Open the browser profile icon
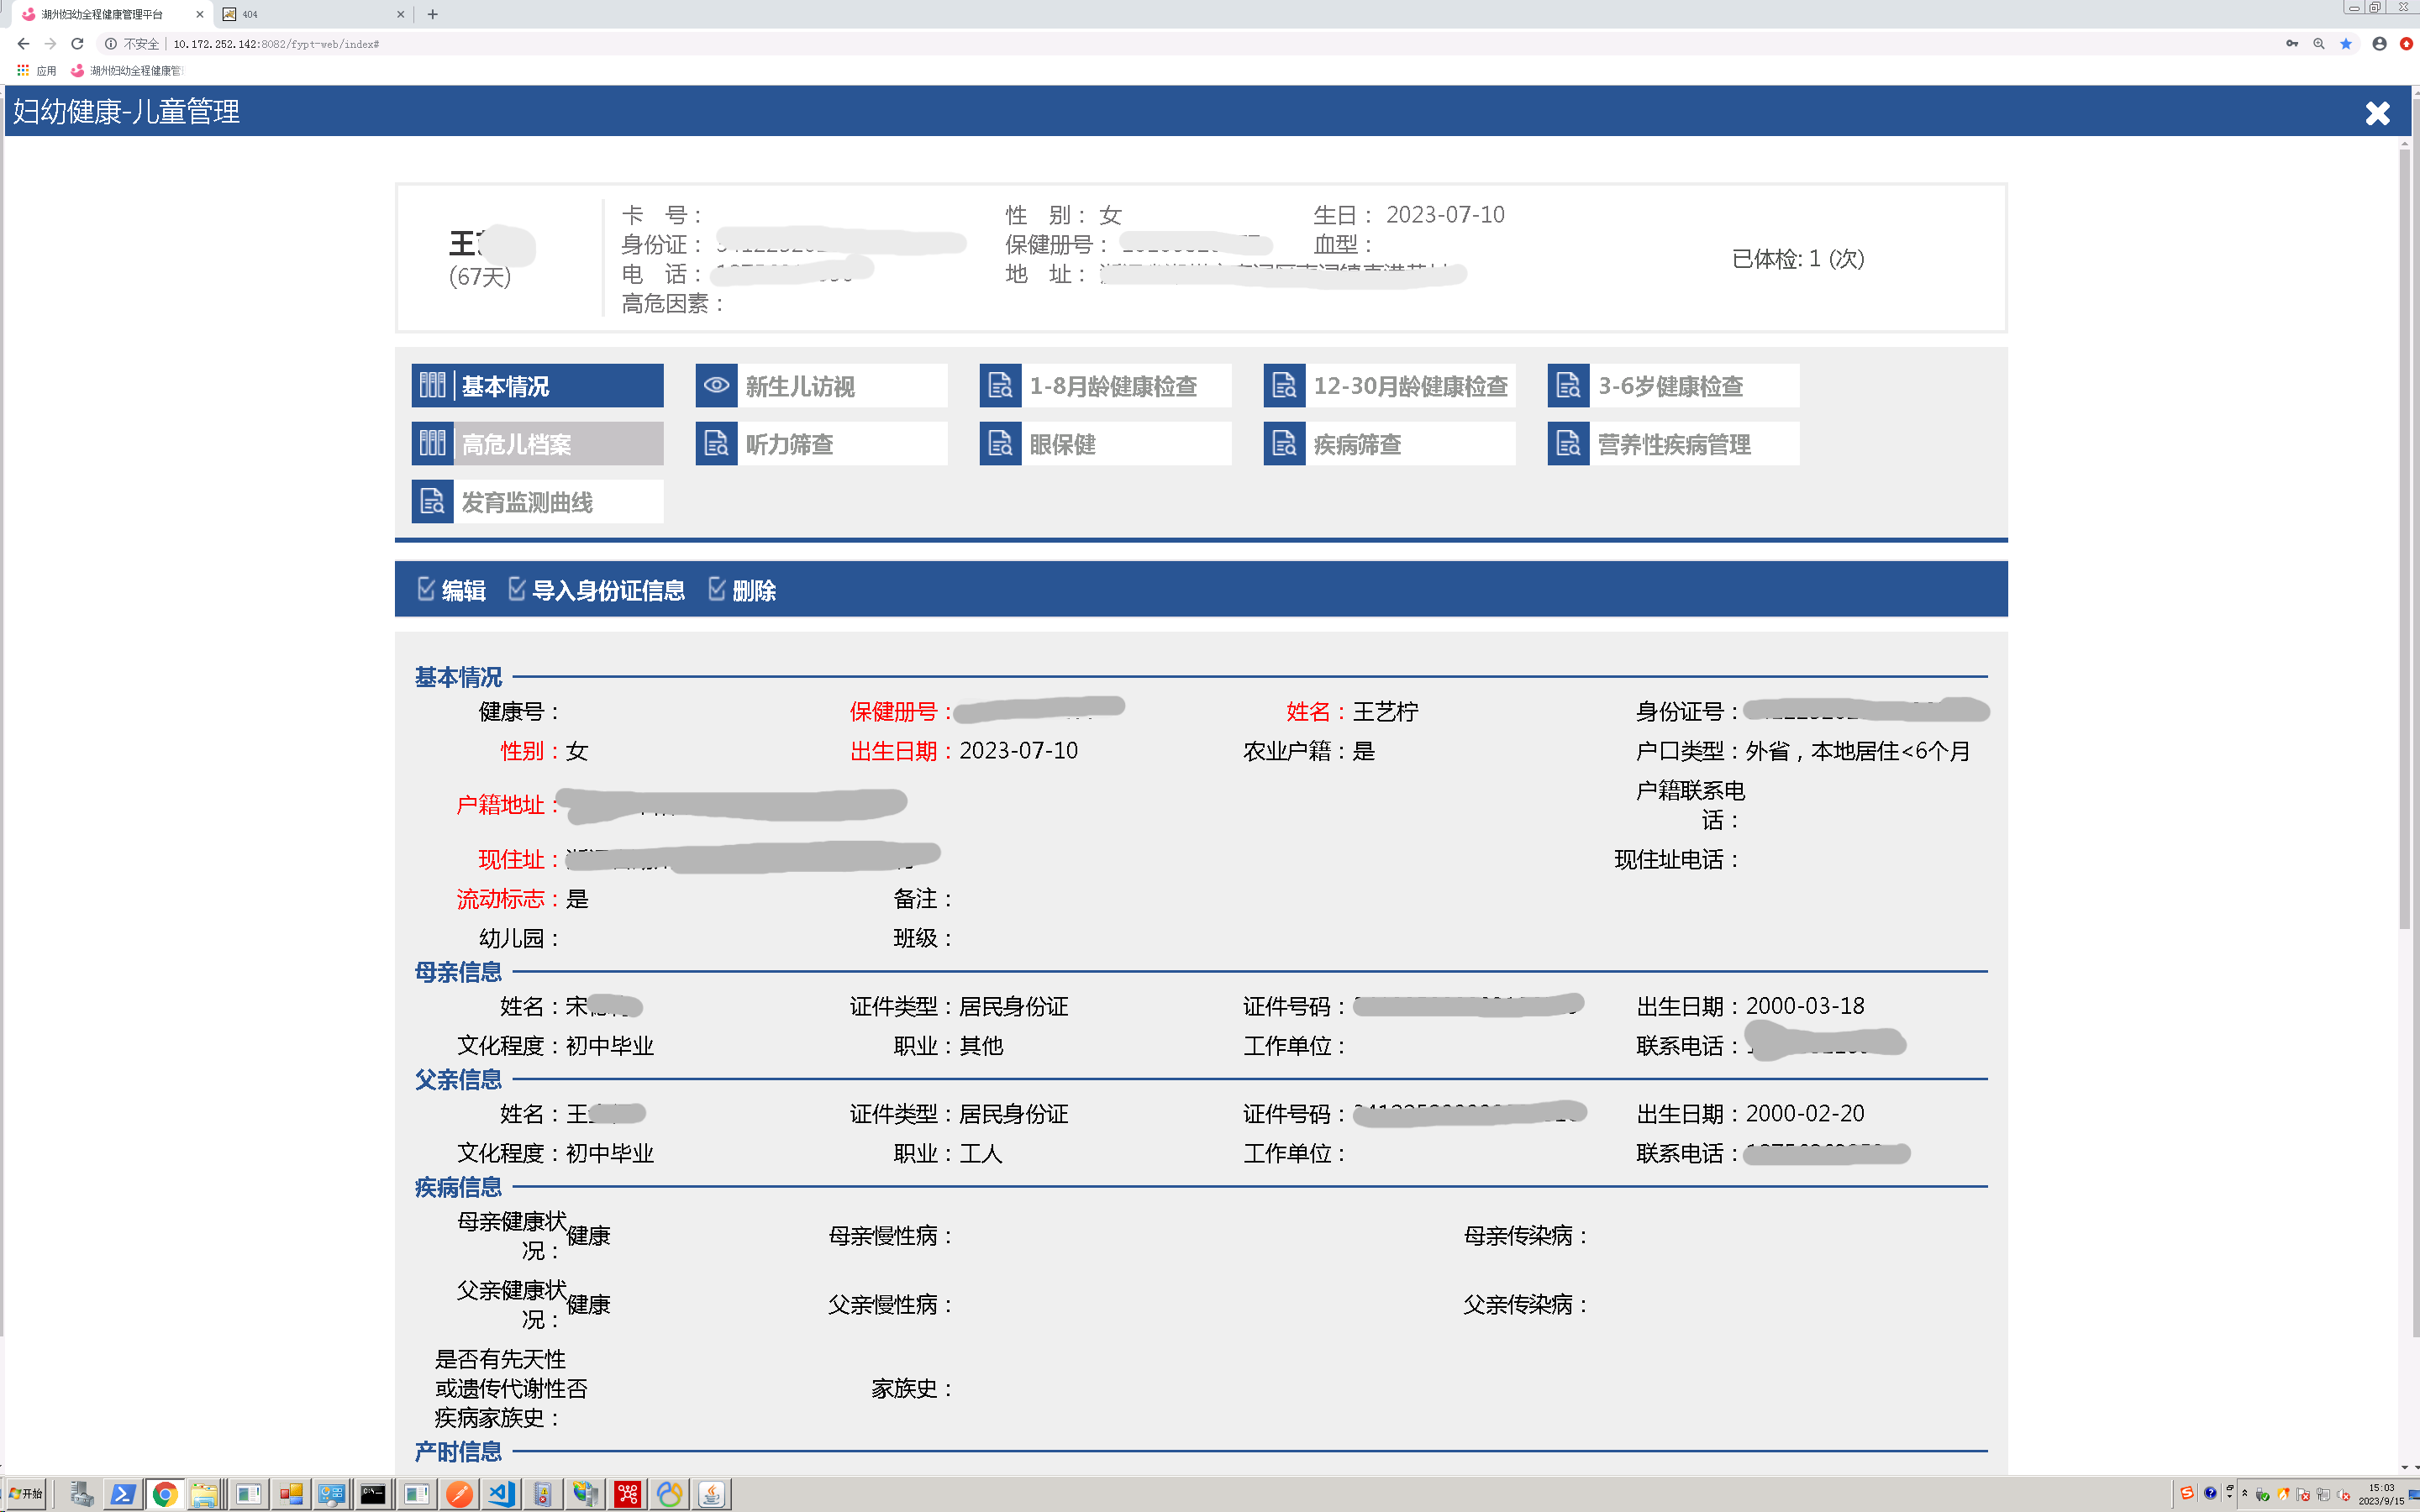This screenshot has height=1512, width=2420. 2379,44
